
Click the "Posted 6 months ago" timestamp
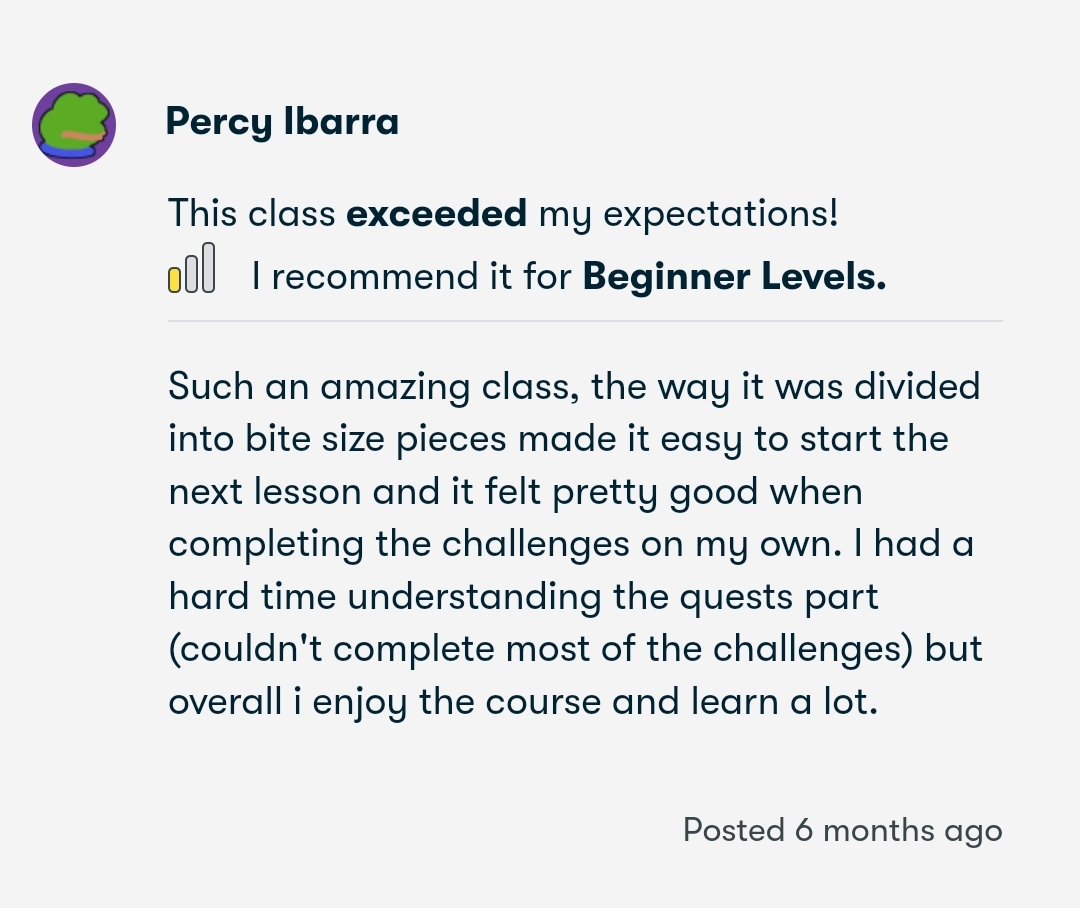coord(842,830)
